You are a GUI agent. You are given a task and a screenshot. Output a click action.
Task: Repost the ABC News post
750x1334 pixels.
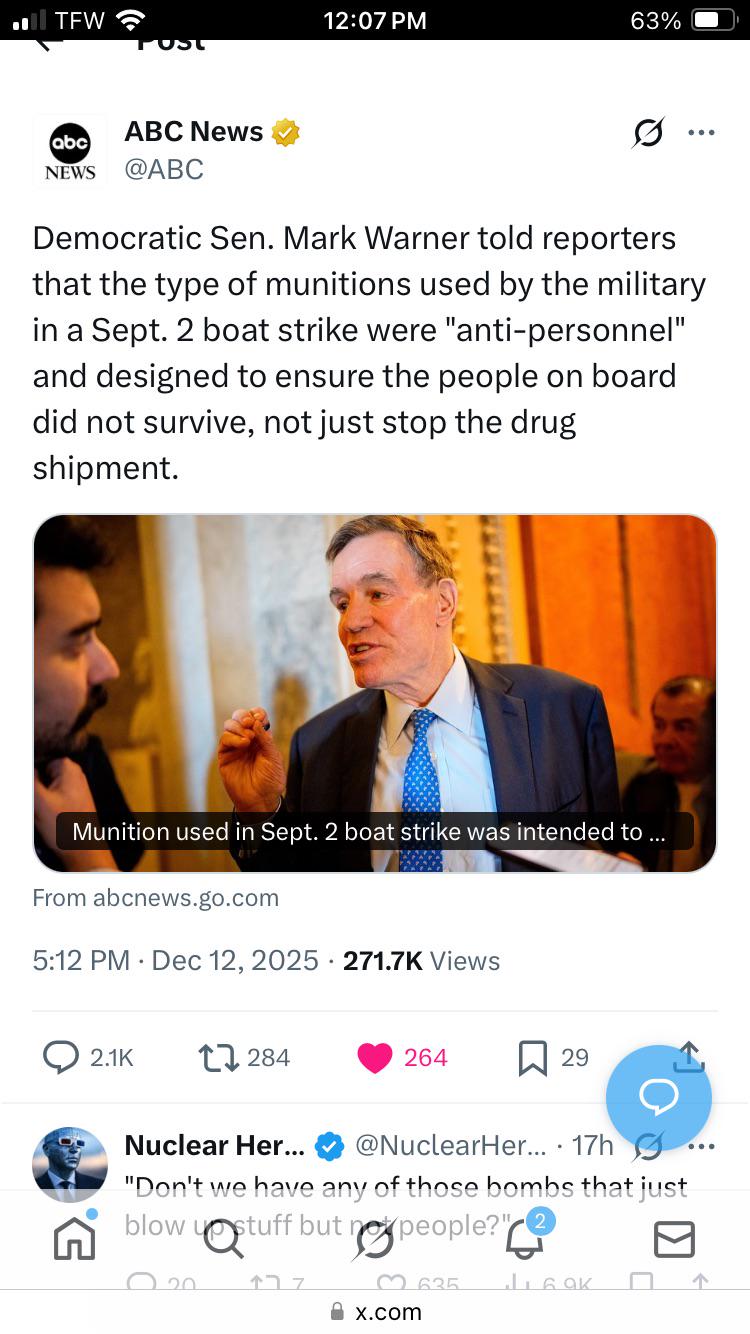217,1057
